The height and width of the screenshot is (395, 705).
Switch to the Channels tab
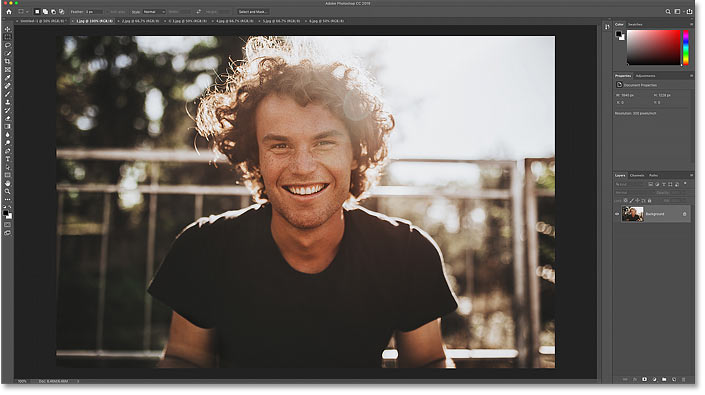(x=637, y=175)
